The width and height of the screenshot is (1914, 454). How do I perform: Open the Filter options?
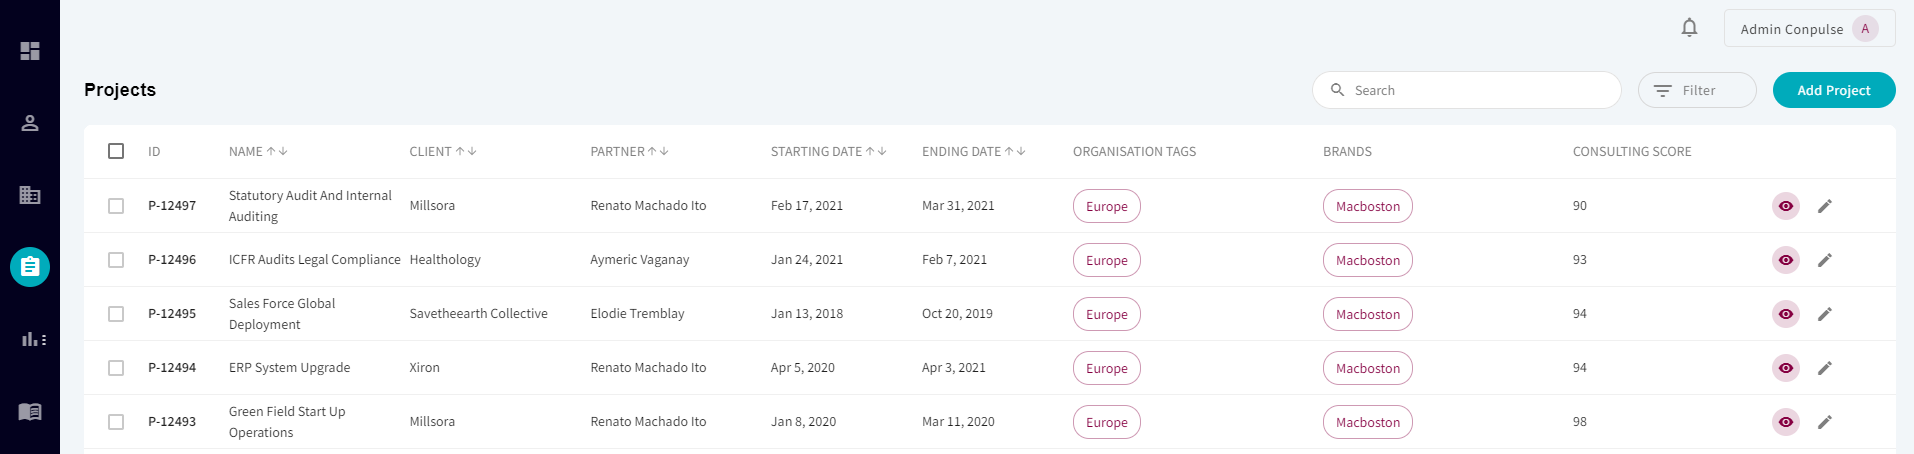pos(1696,90)
